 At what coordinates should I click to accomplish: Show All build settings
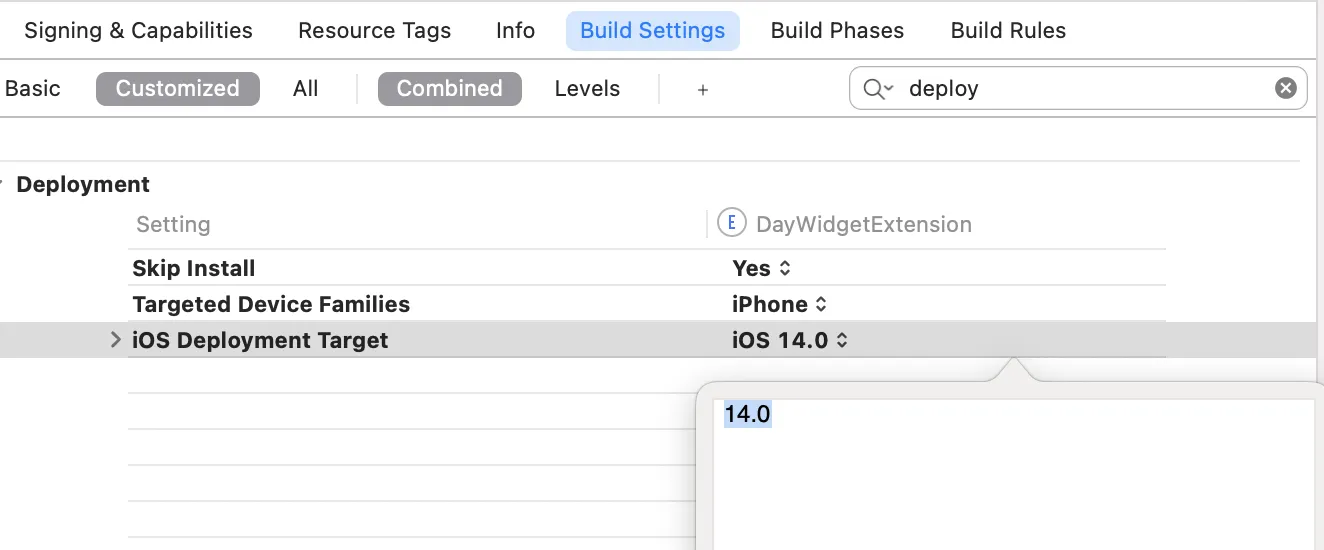[x=305, y=89]
